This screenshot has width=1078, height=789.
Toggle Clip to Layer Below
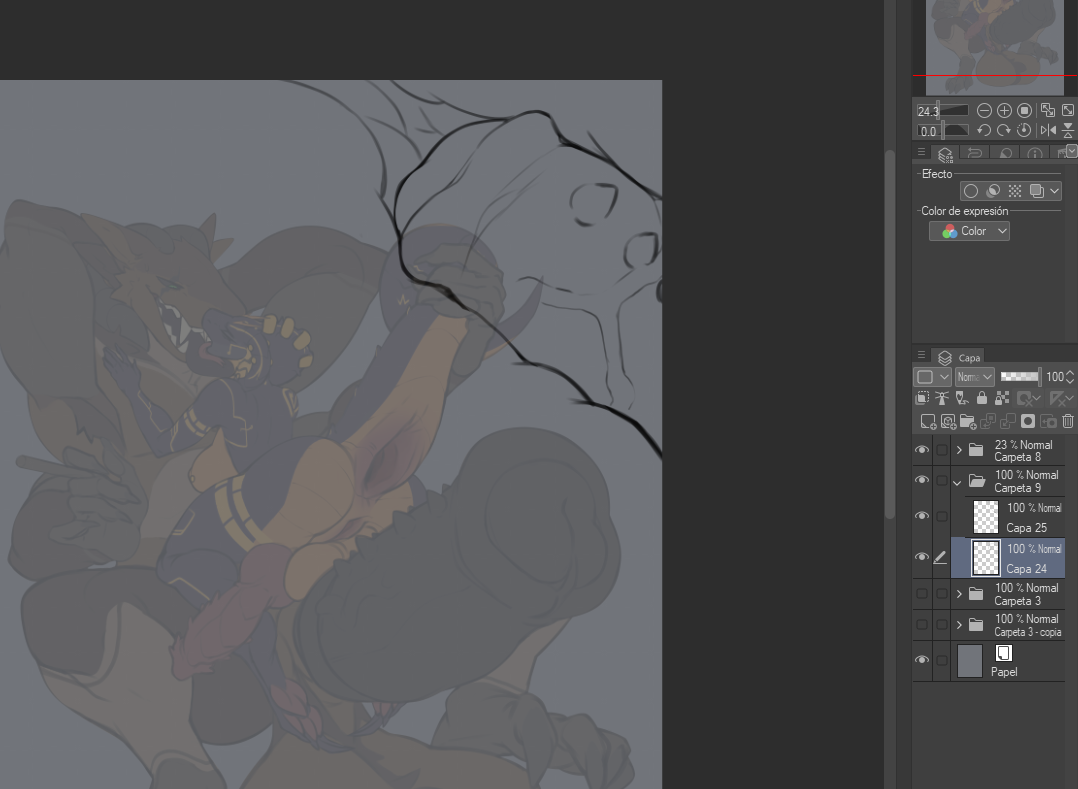tap(922, 398)
